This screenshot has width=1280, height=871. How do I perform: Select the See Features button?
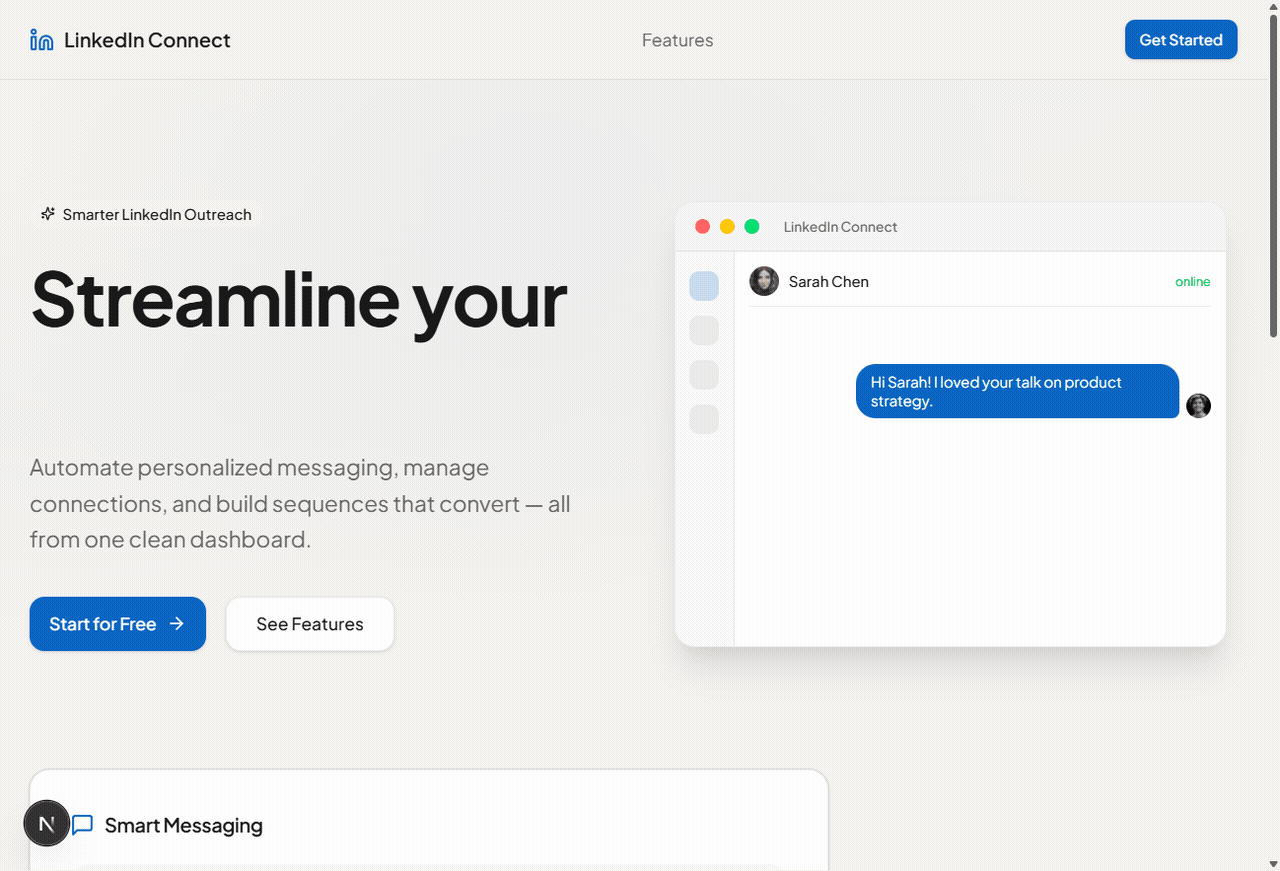tap(310, 624)
